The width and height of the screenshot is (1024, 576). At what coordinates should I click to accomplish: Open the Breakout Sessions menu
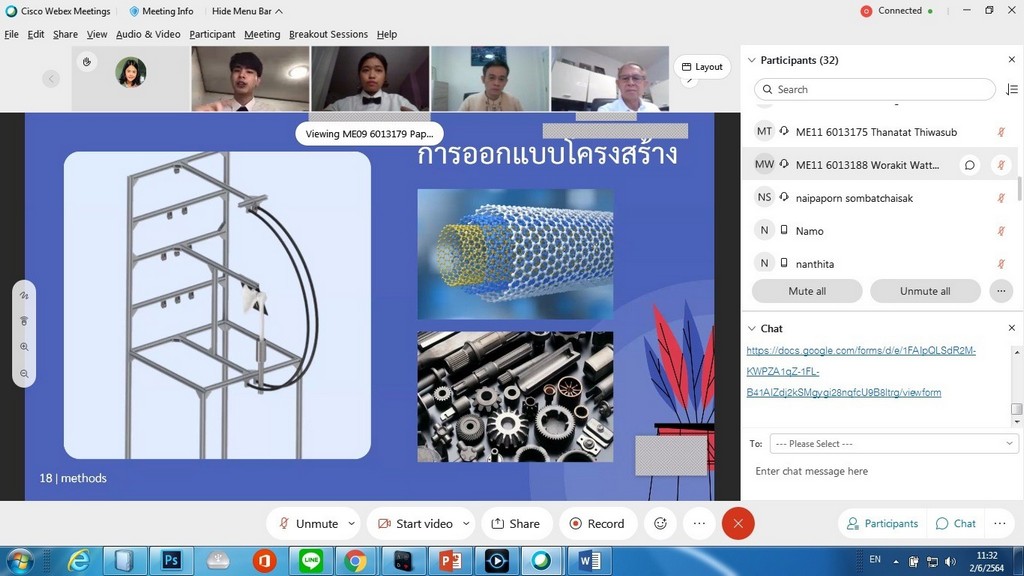point(328,34)
